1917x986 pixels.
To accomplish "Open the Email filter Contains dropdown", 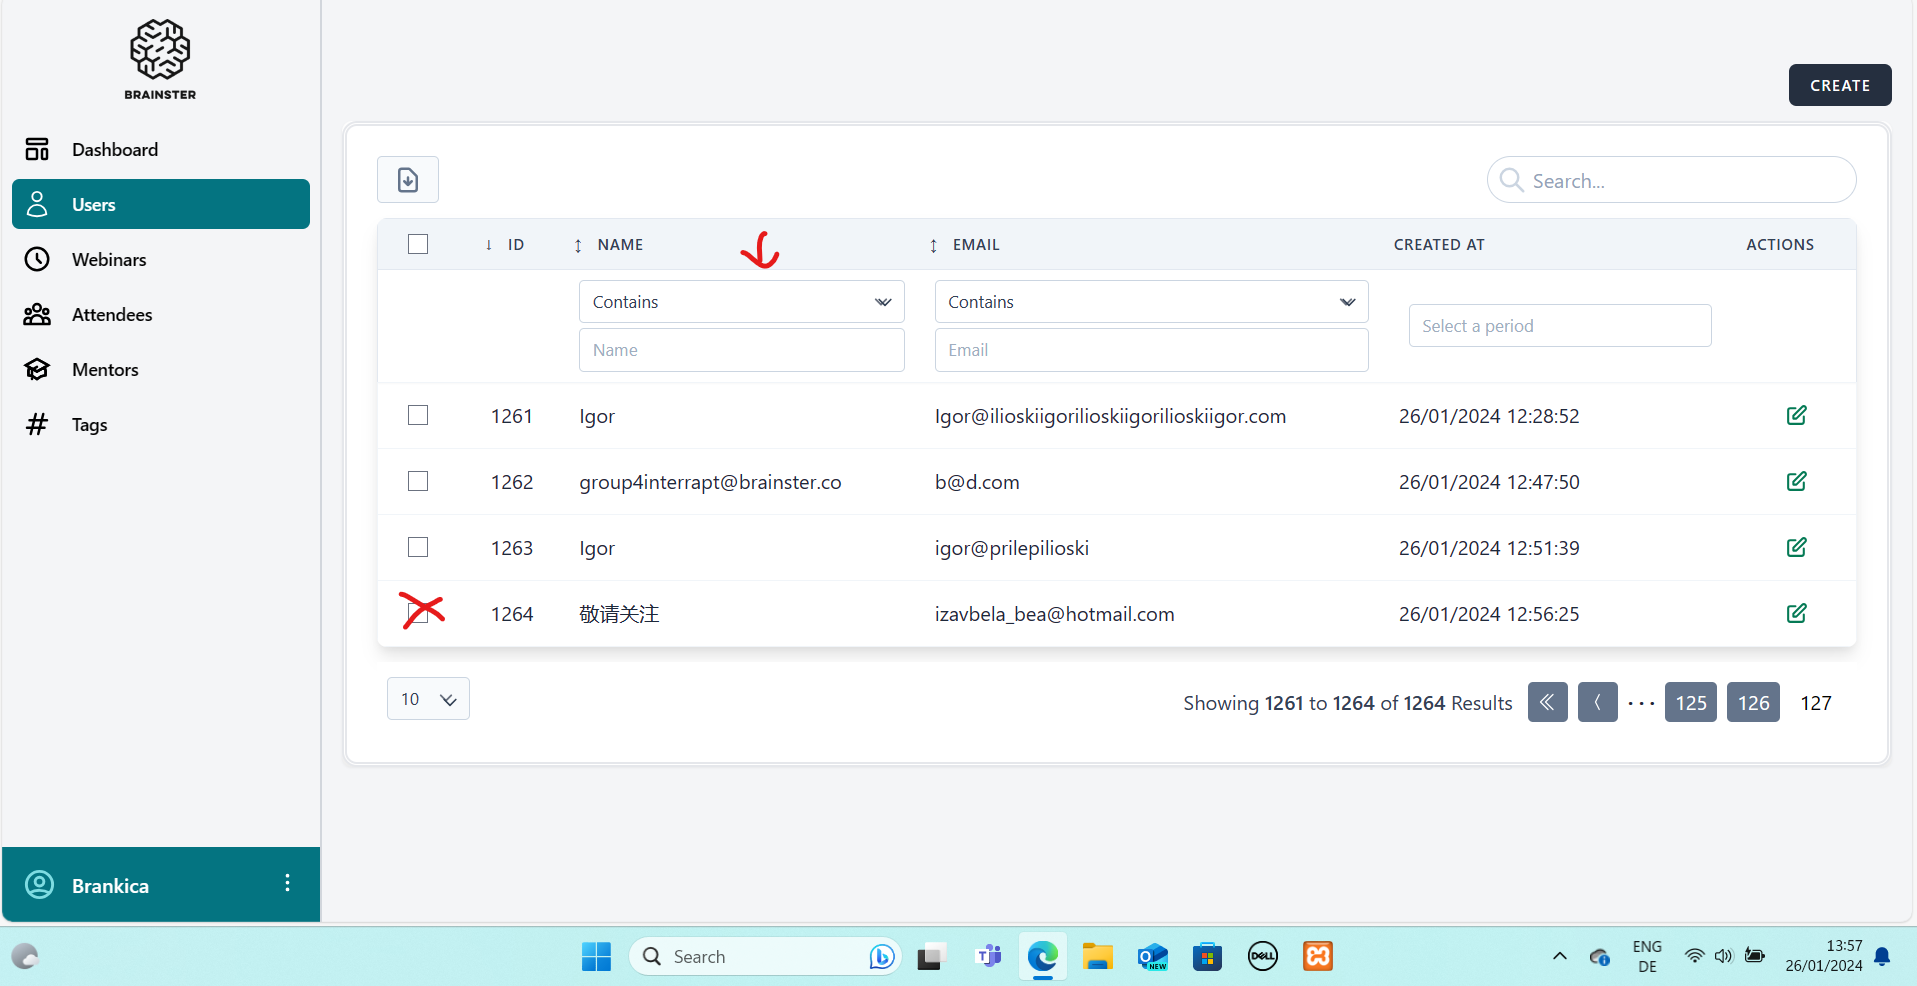I will pyautogui.click(x=1150, y=302).
